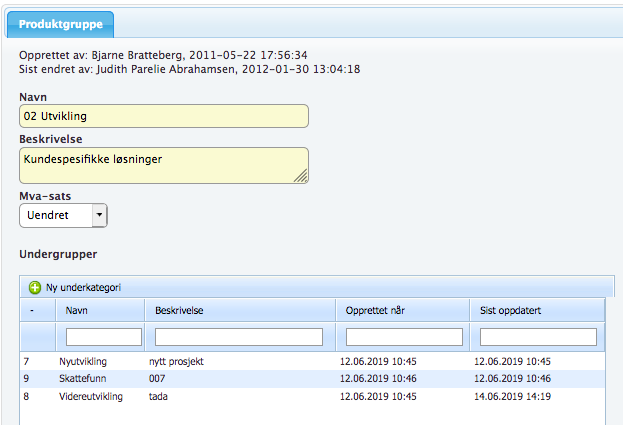The image size is (623, 425).
Task: Click the Ny underkategori button
Action: tap(83, 288)
